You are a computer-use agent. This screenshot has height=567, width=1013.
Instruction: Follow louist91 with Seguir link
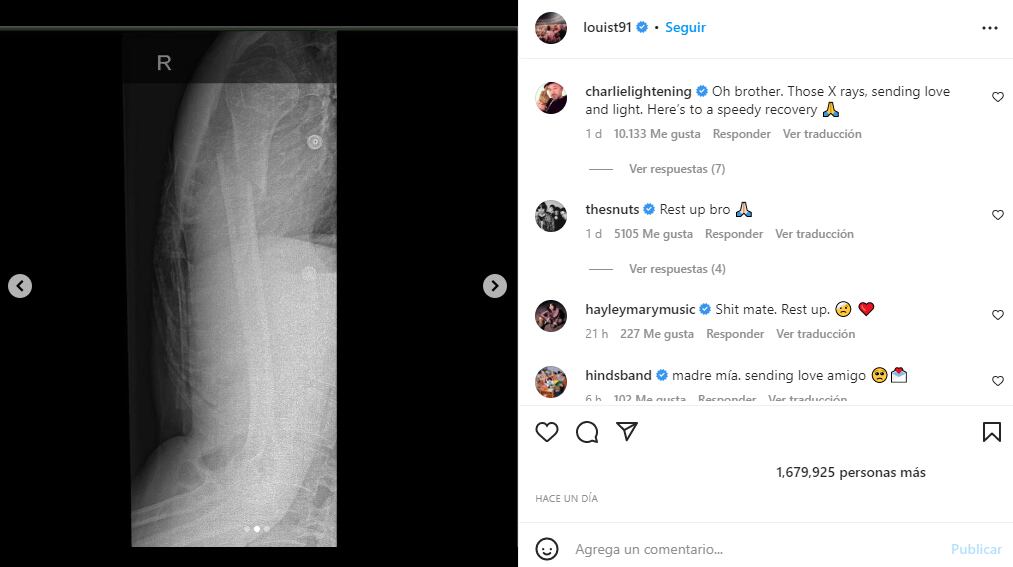click(x=685, y=28)
